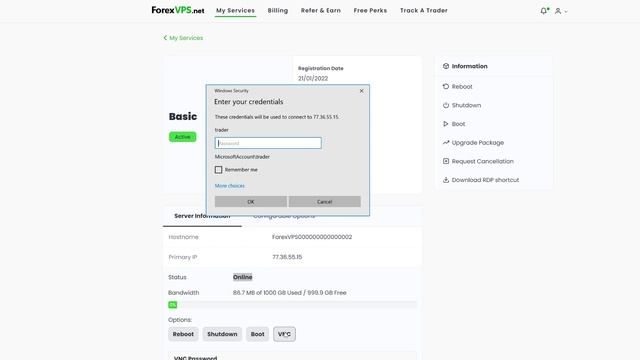The width and height of the screenshot is (640, 360).
Task: Click the Shutdown text in the sidebar
Action: coord(466,105)
